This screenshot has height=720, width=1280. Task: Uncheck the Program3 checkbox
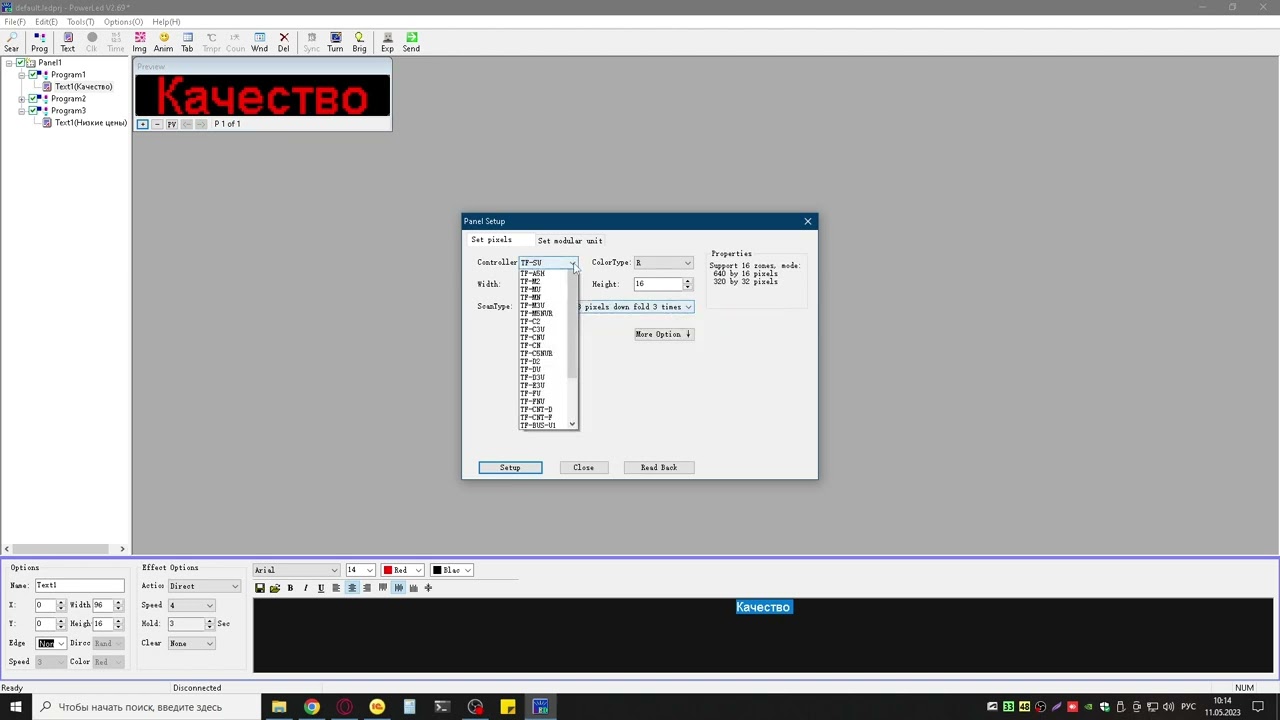tap(33, 111)
